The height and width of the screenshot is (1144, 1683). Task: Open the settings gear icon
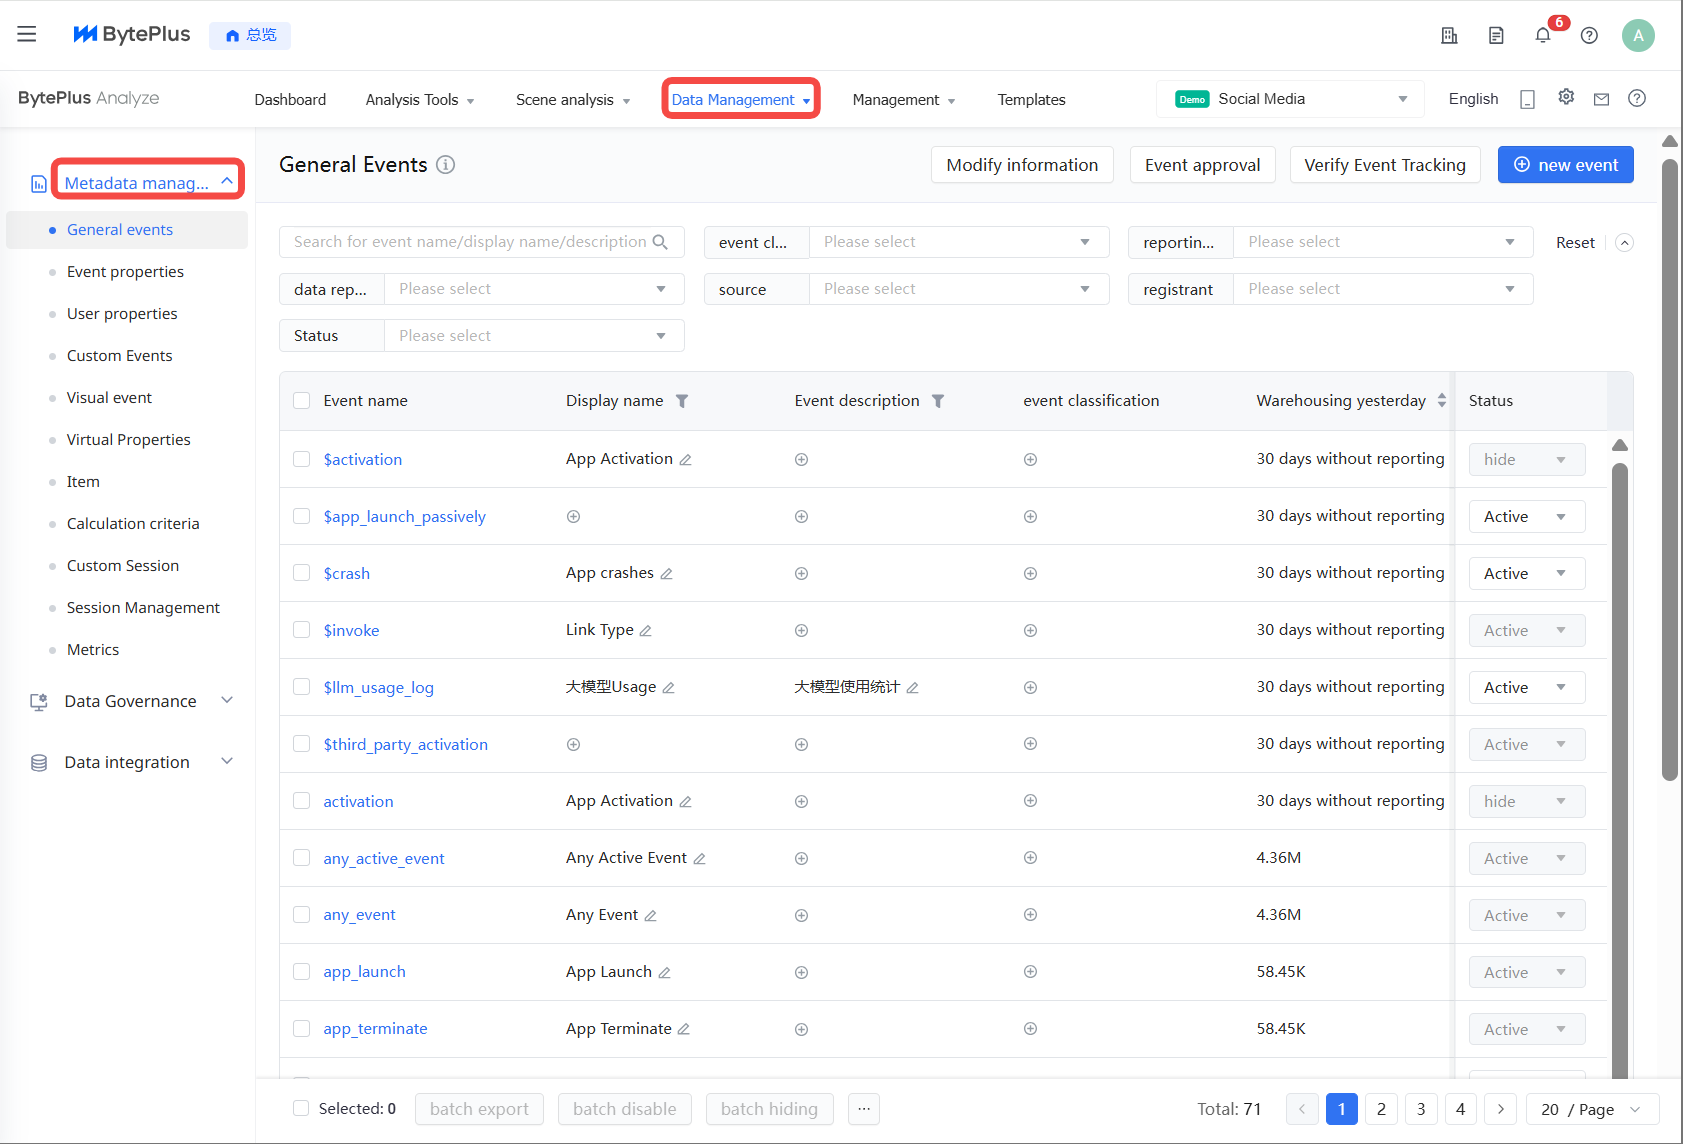pos(1566,97)
